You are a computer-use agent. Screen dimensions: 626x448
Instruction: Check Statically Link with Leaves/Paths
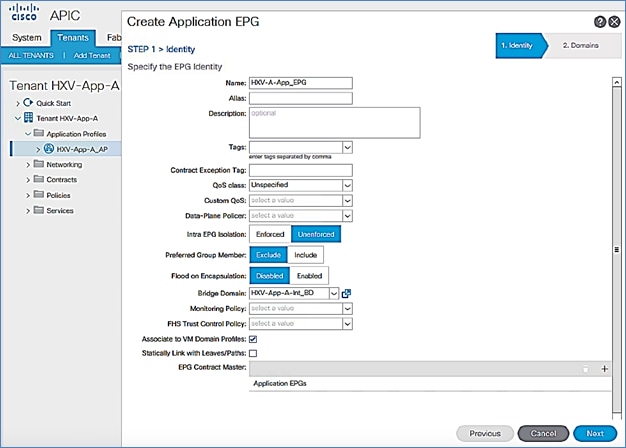[x=253, y=353]
